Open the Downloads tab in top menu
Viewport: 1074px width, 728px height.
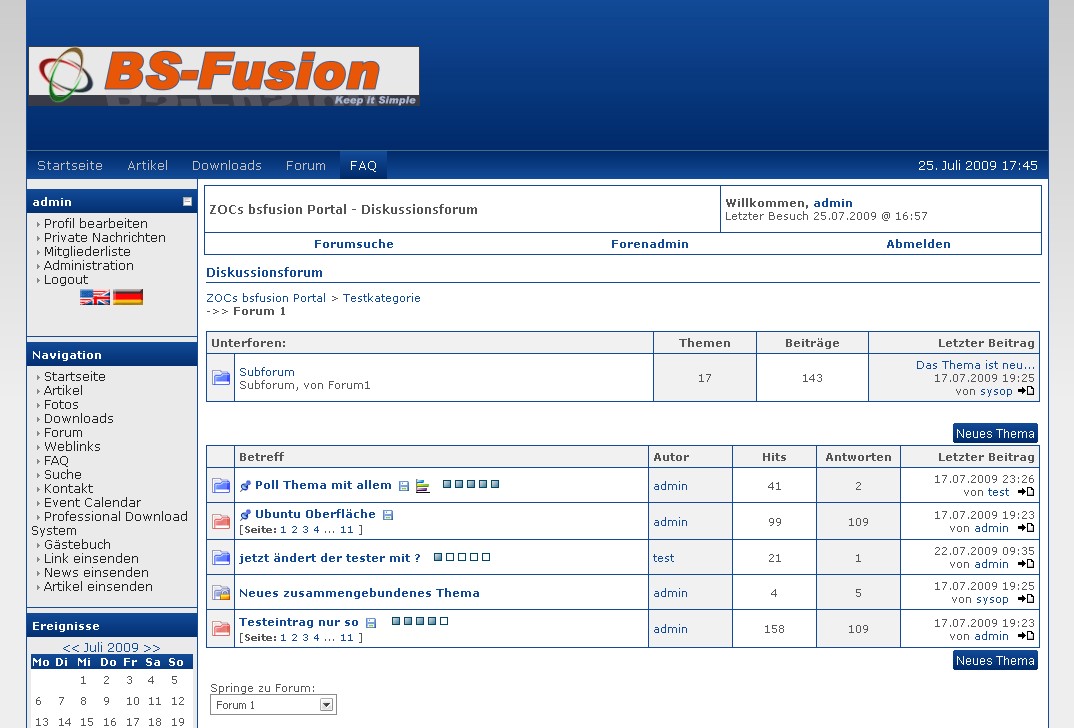point(227,166)
